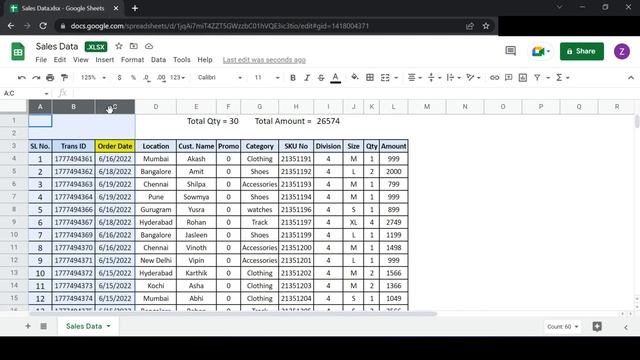This screenshot has width=640, height=360.
Task: Star the Sales Data document
Action: [119, 46]
